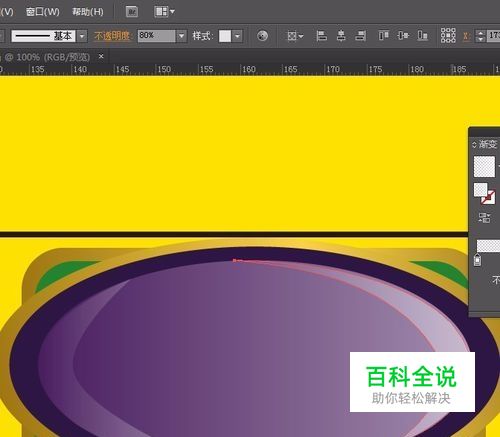Close the 100% (RGB/预览) document tab
500x437 pixels.
point(101,57)
